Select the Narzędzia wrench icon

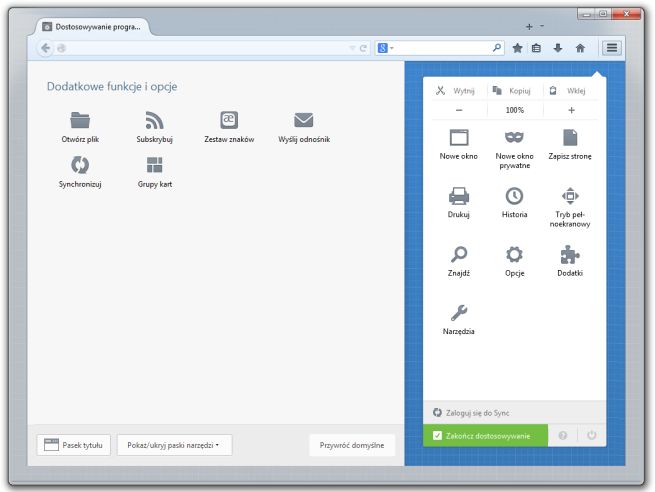(459, 313)
